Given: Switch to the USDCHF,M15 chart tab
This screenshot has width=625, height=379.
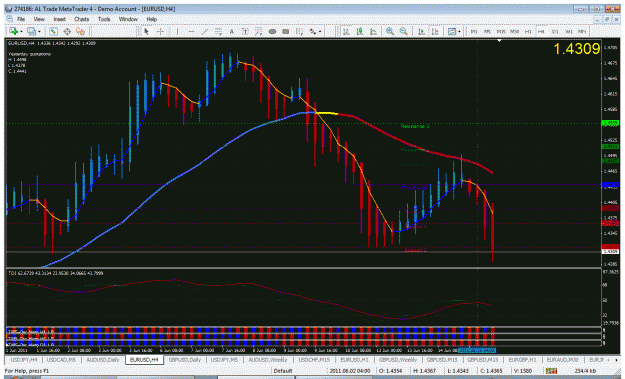Looking at the screenshot, I should click(314, 359).
